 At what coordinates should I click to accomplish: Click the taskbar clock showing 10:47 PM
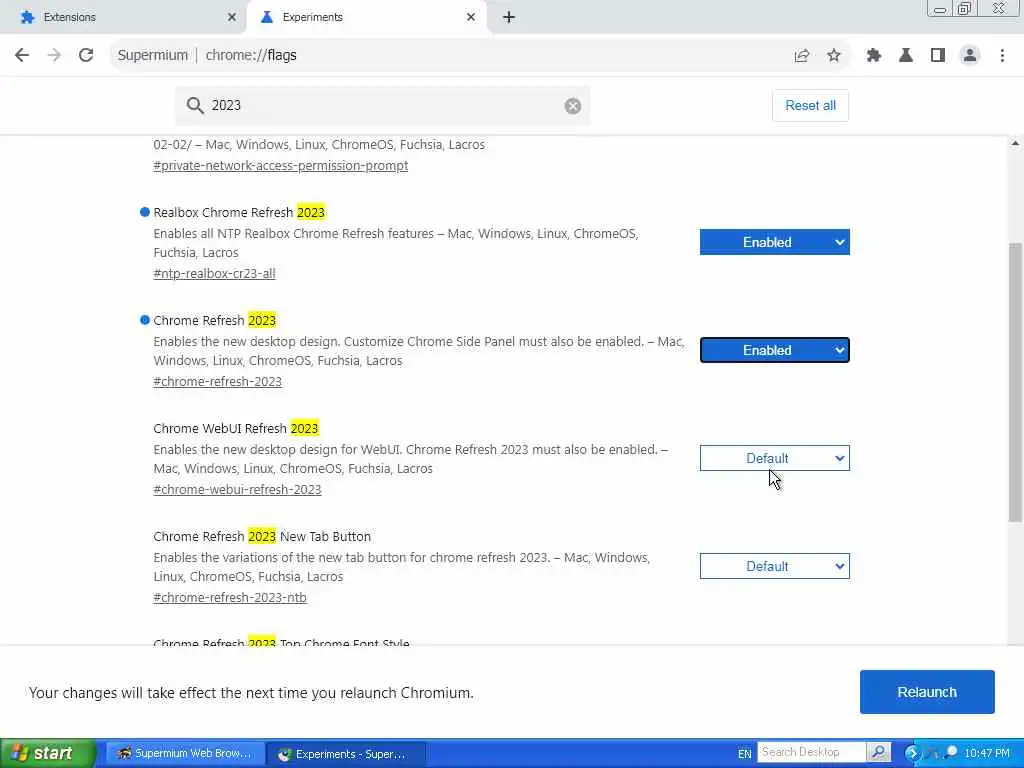click(987, 754)
